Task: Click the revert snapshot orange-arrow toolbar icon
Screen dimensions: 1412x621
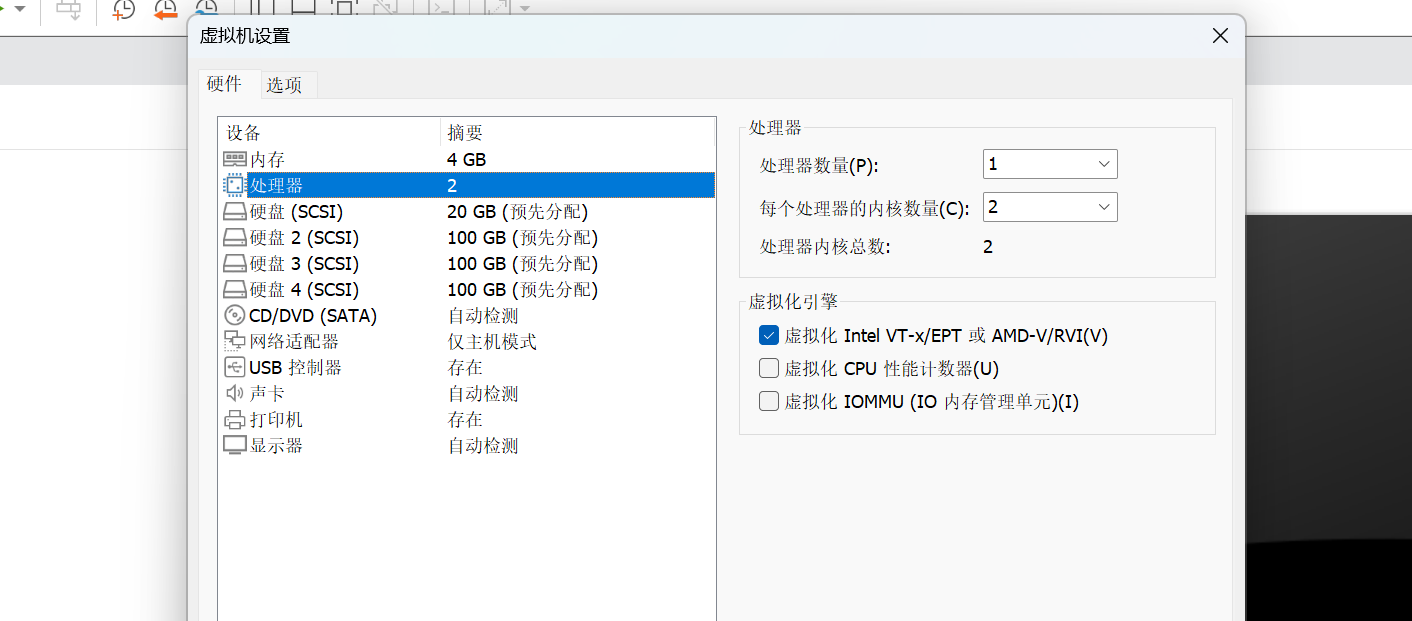Action: tap(165, 10)
